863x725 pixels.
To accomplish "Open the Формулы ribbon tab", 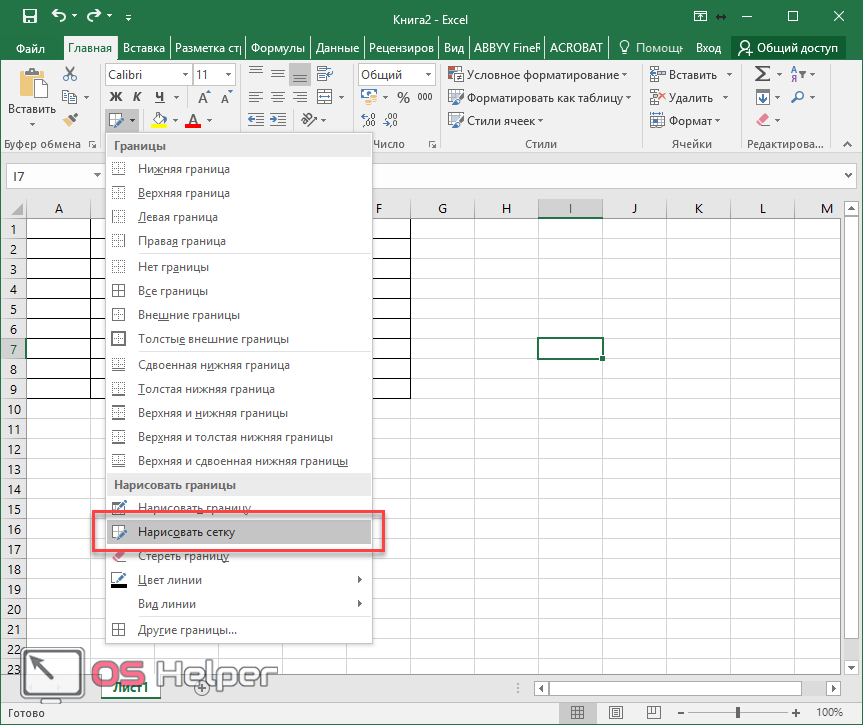I will 278,47.
